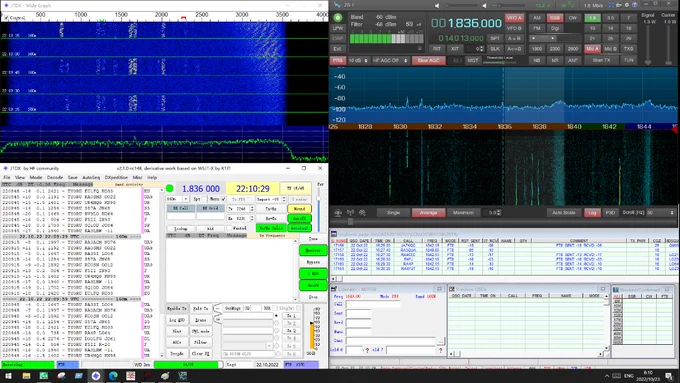Viewport: 680px width, 383px height.
Task: Toggle the SSB mode button
Action: [555, 18]
